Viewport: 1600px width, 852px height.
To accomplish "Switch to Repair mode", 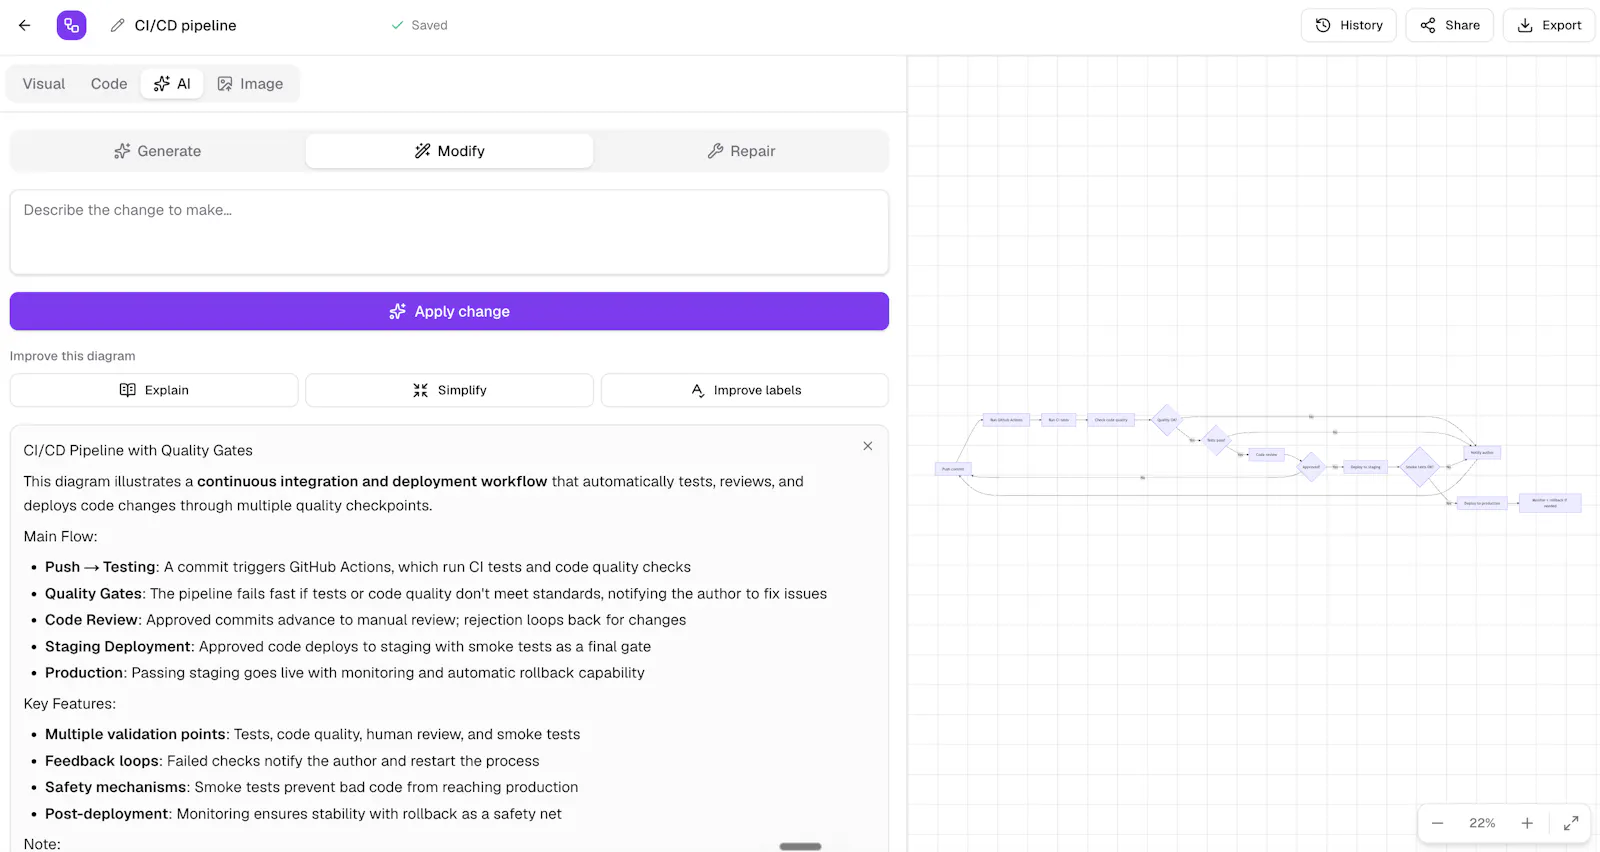I will [741, 151].
